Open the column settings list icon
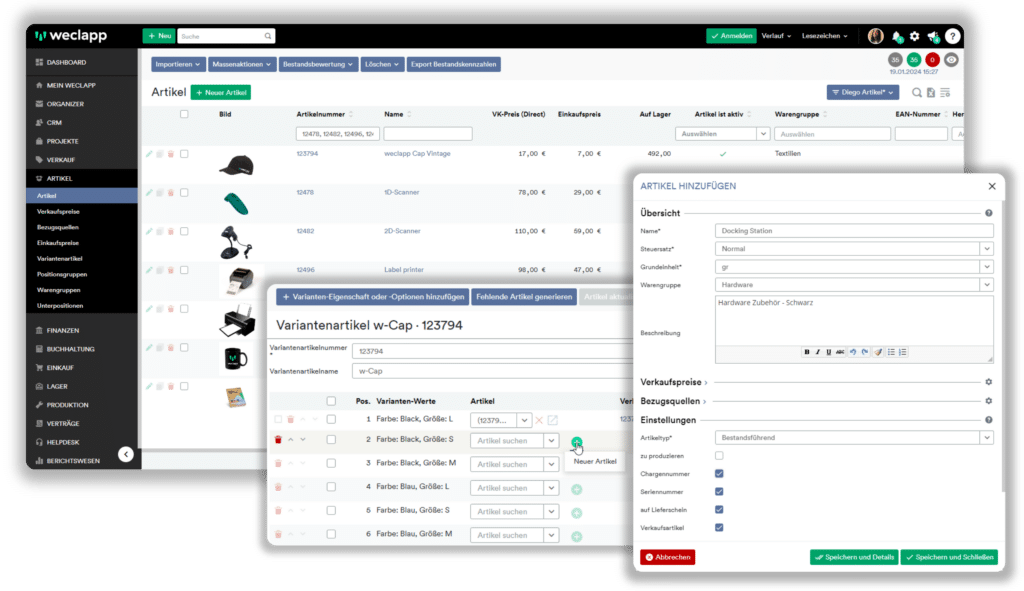1024x591 pixels. 945,93
